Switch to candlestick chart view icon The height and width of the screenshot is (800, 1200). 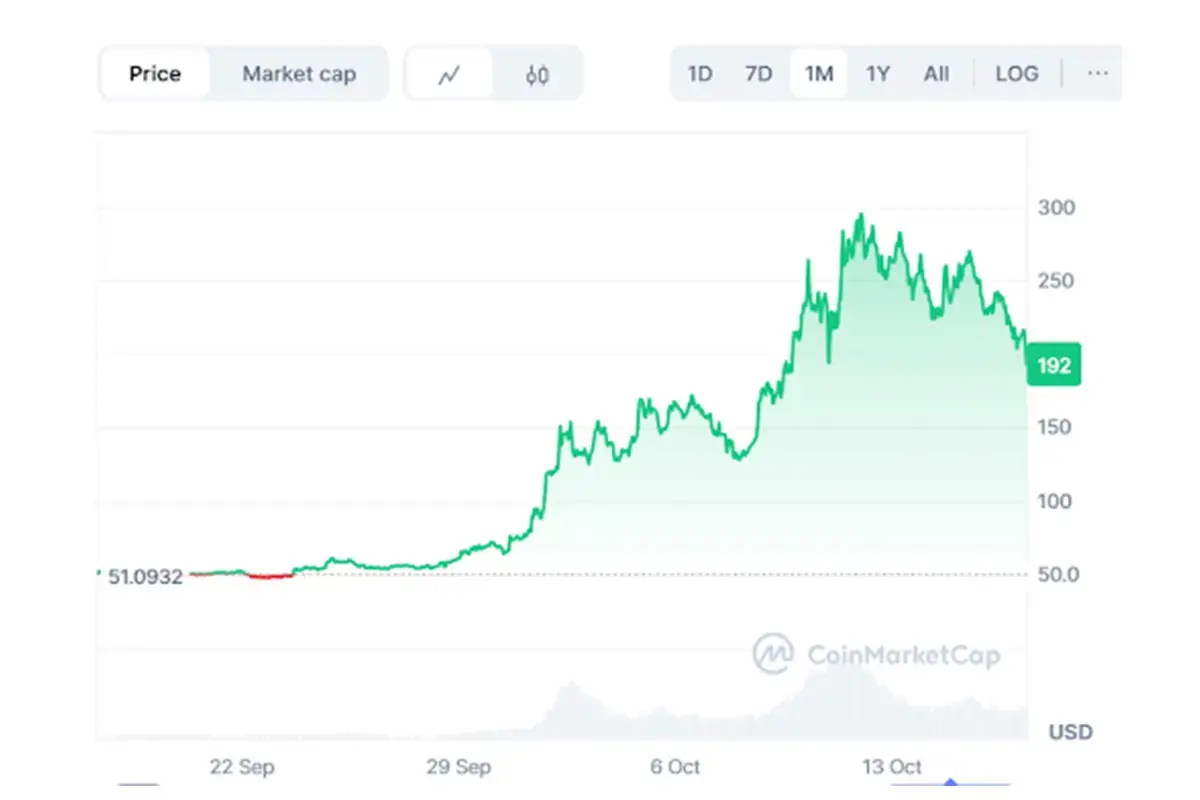(537, 74)
